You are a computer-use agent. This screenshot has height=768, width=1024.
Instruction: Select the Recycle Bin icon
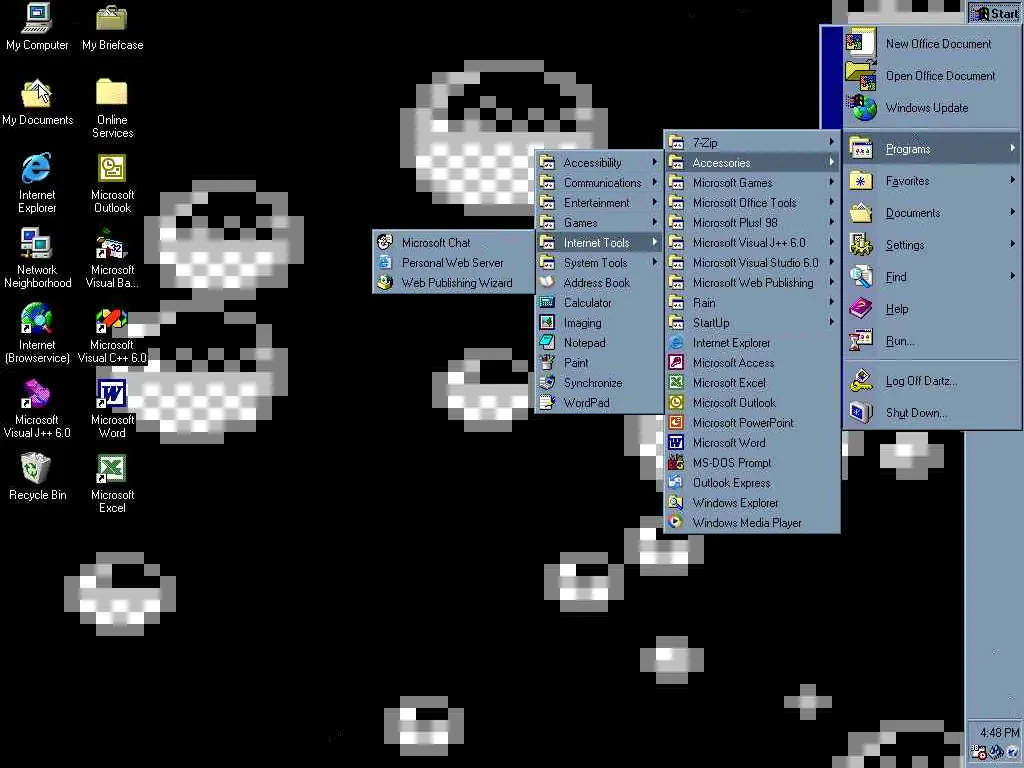(x=37, y=478)
